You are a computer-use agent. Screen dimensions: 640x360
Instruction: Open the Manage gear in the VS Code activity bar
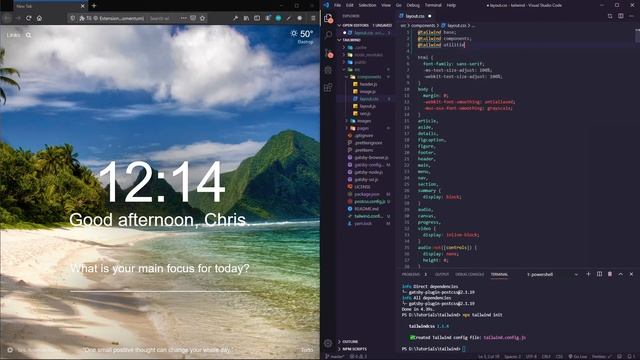pyautogui.click(x=328, y=343)
